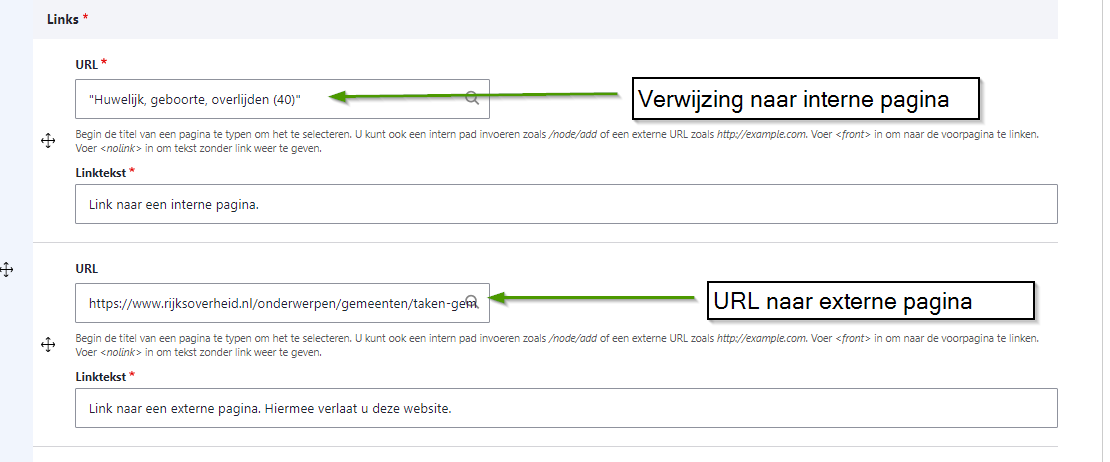This screenshot has height=462, width=1110.
Task: Click the "URL naar externe pagina" annotation box
Action: pyautogui.click(x=869, y=301)
